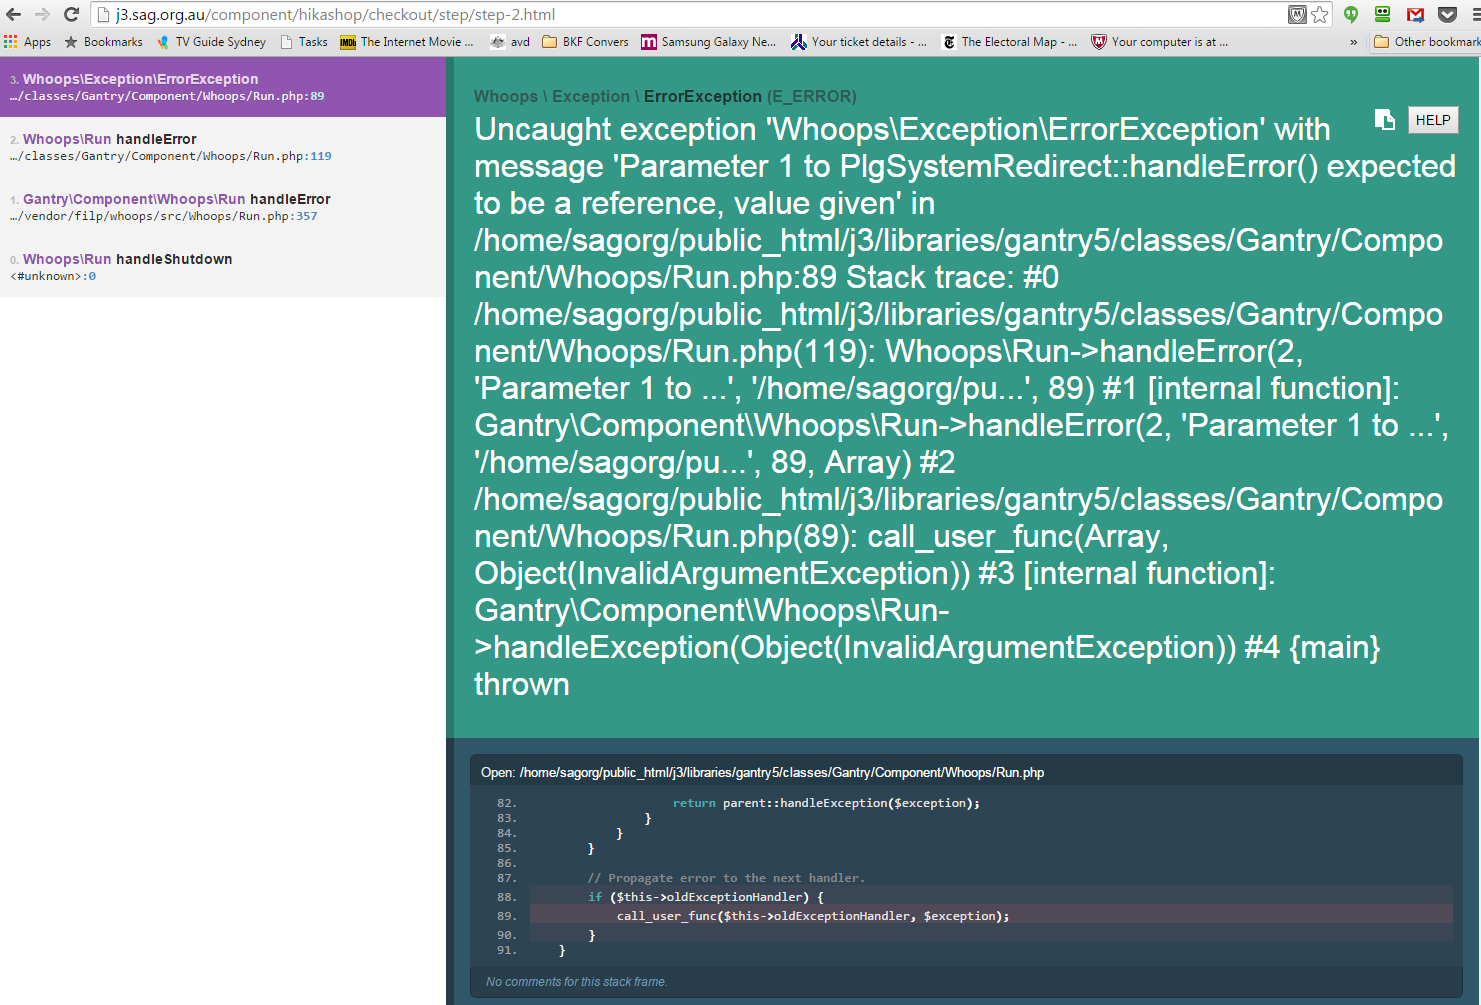Open the Hangouts extension icon

[1351, 14]
